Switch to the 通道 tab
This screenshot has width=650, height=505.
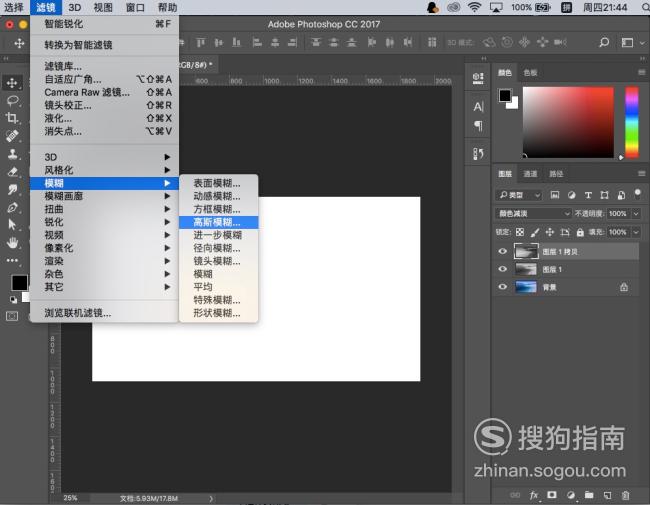click(530, 174)
